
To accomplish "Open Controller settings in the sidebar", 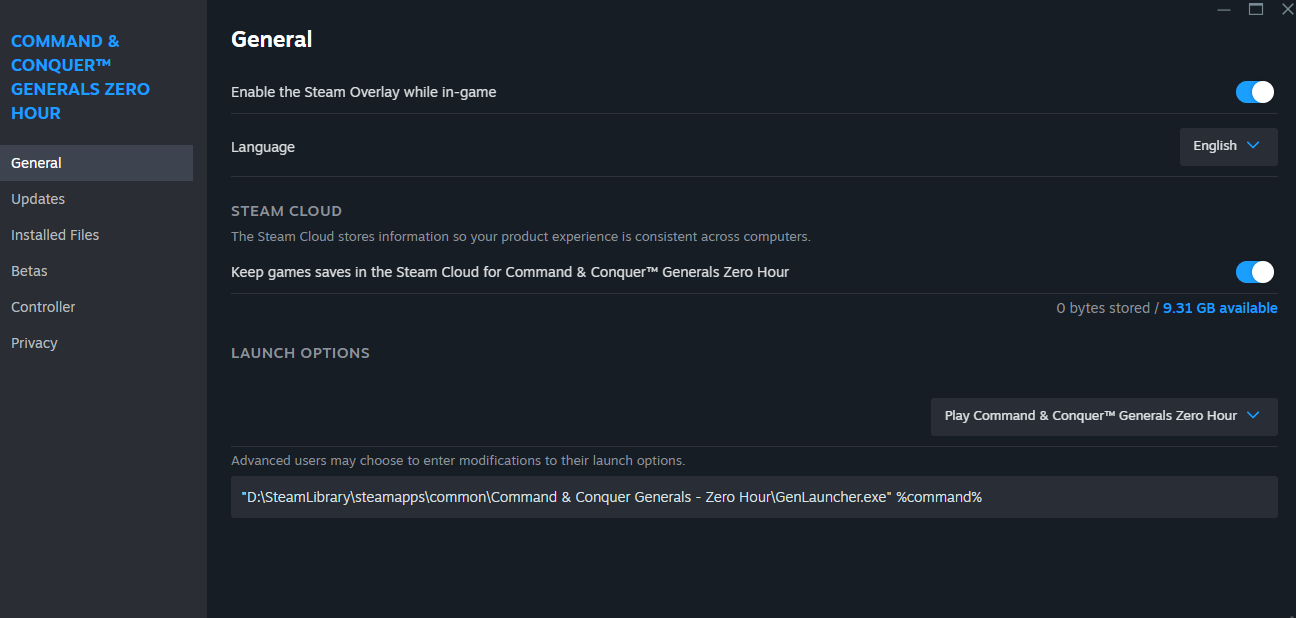I will (43, 307).
